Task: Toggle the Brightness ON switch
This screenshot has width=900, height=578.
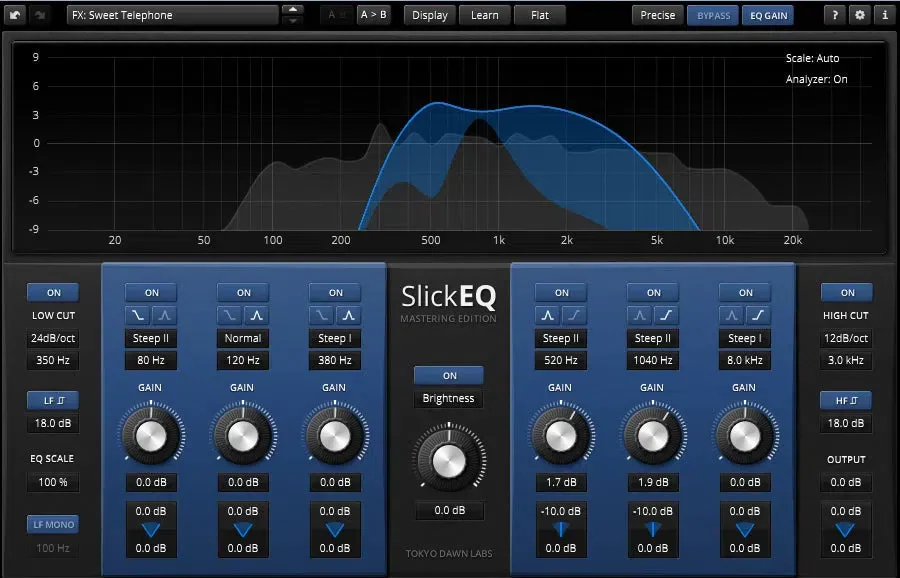Action: tap(449, 375)
